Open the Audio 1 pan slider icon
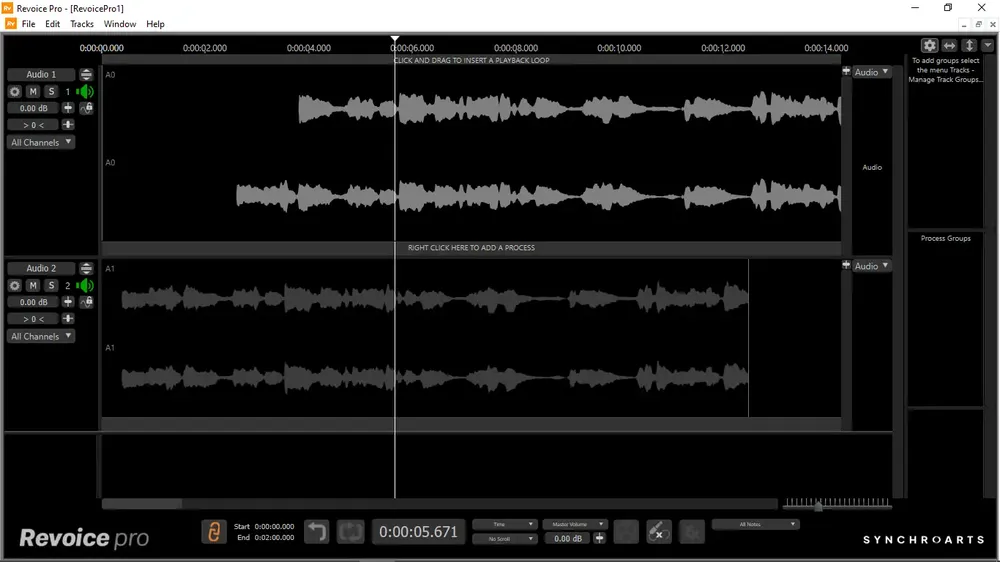 pyautogui.click(x=68, y=125)
